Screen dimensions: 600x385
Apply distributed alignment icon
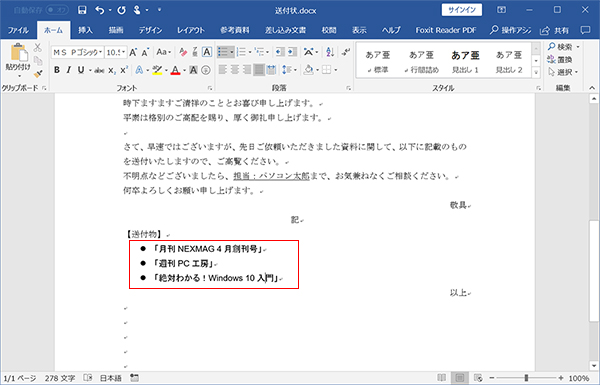(x=271, y=70)
